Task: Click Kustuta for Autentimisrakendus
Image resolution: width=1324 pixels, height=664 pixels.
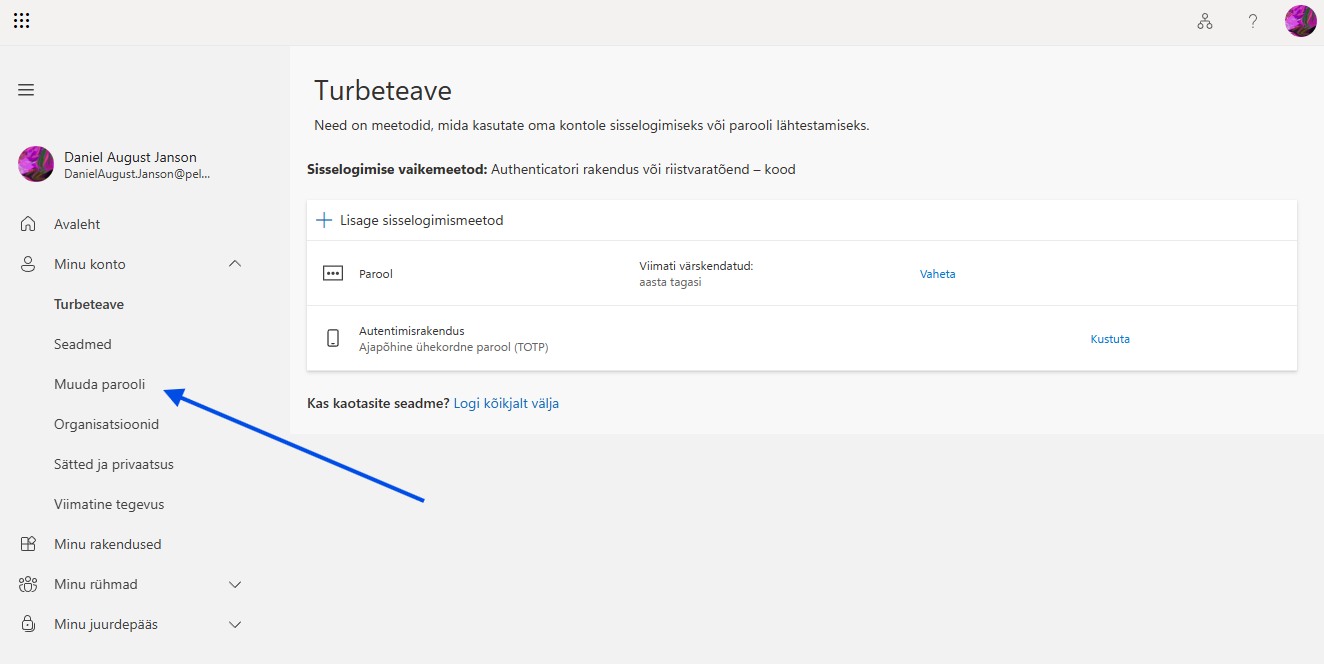Action: click(x=1110, y=339)
